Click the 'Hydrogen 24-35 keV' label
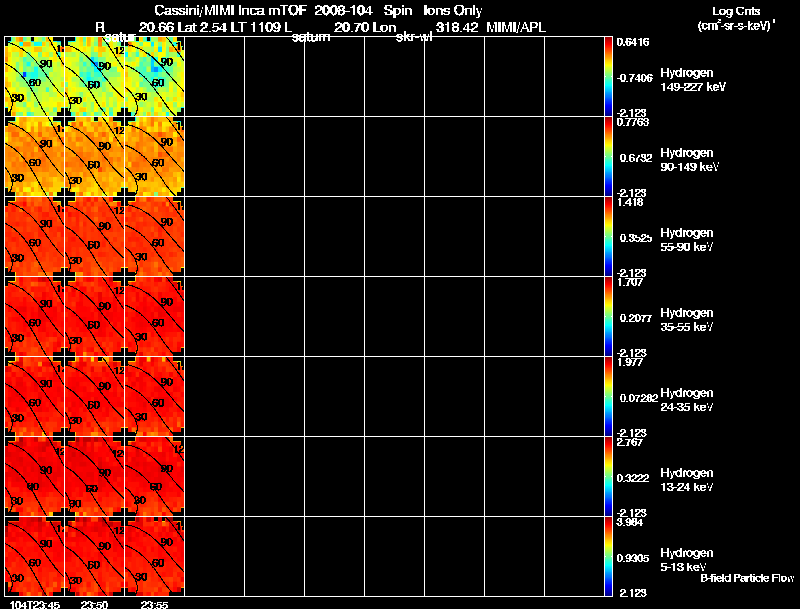 tap(687, 400)
